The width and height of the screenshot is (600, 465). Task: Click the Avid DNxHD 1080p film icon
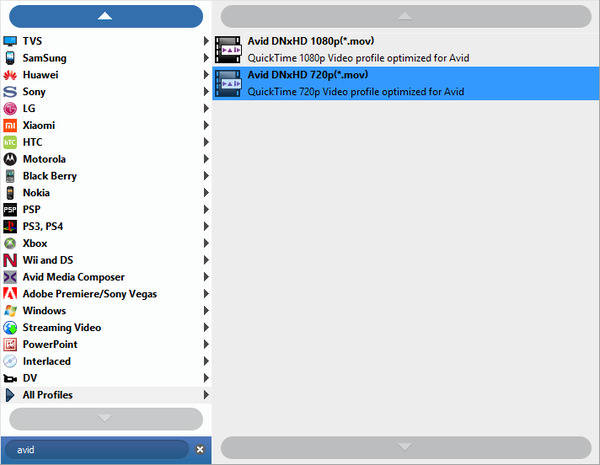(228, 49)
